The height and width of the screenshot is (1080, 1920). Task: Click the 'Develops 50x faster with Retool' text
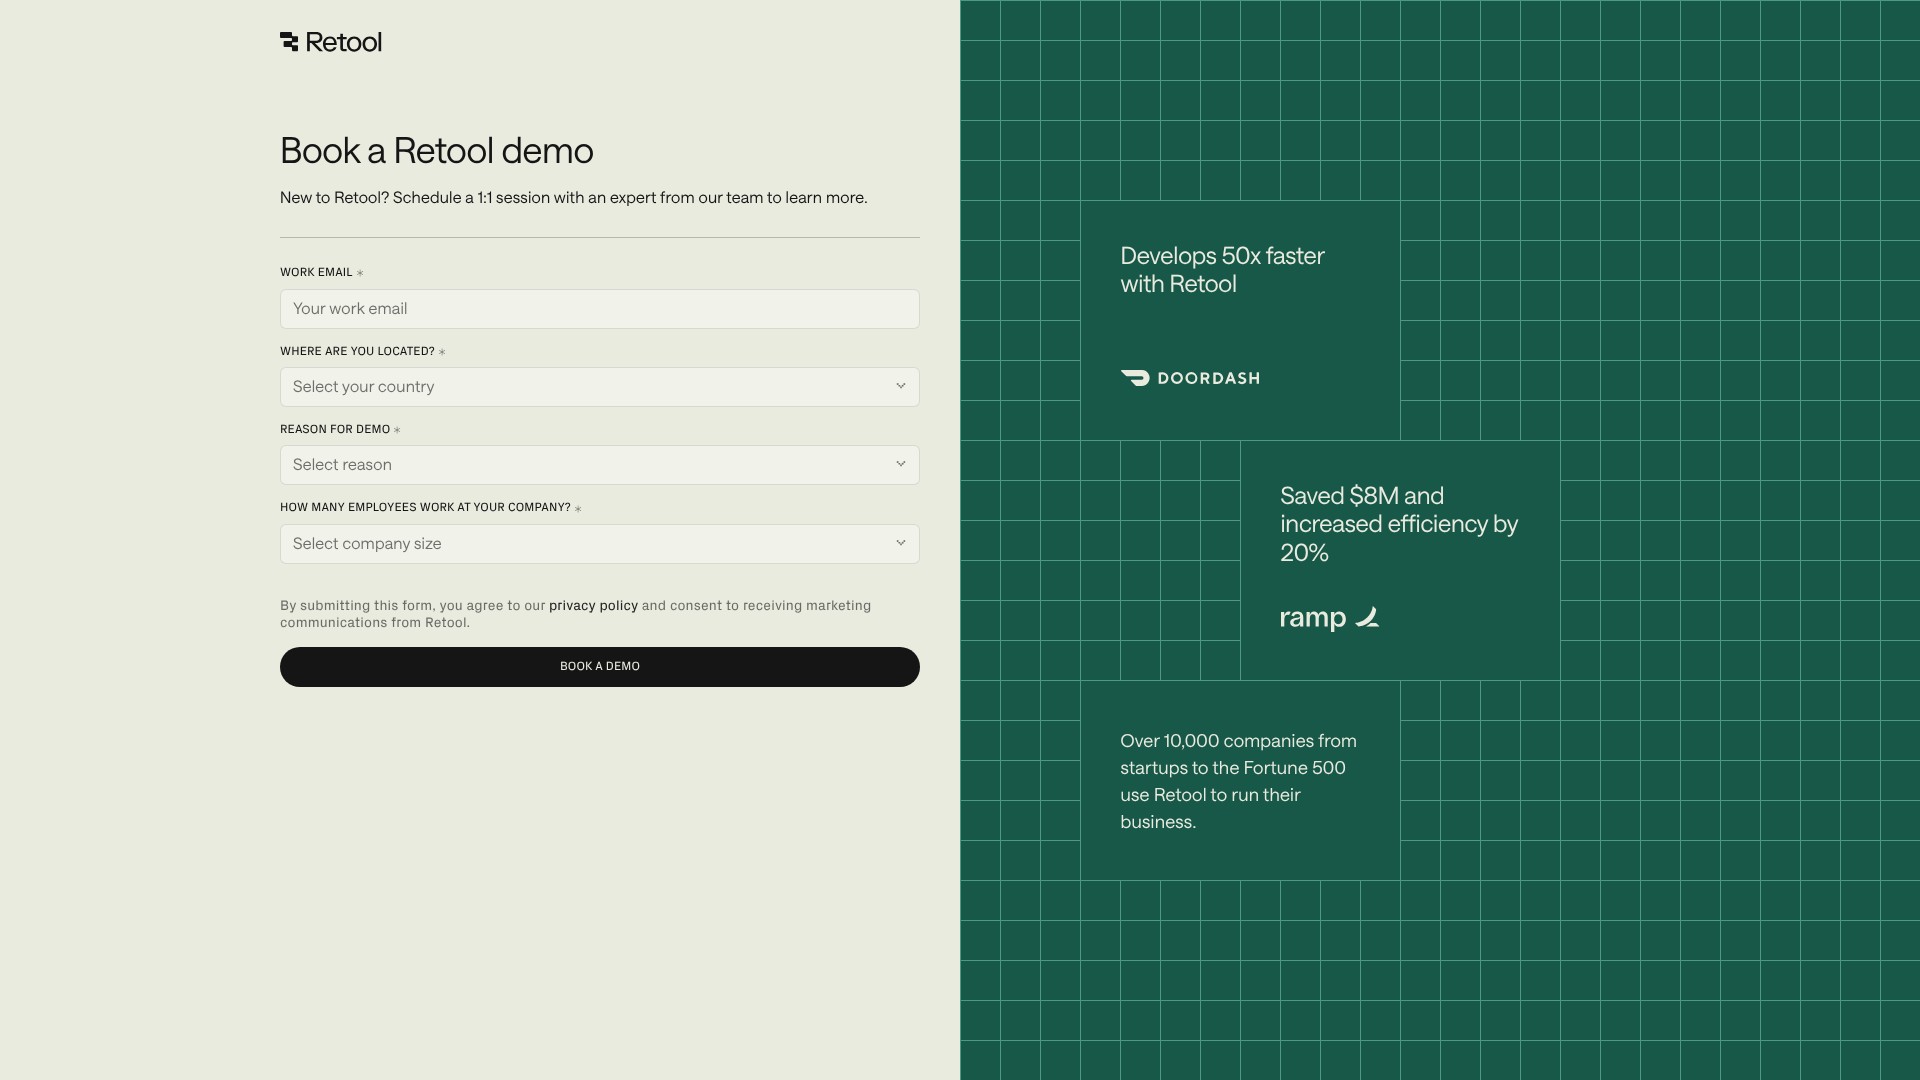[x=1222, y=270]
